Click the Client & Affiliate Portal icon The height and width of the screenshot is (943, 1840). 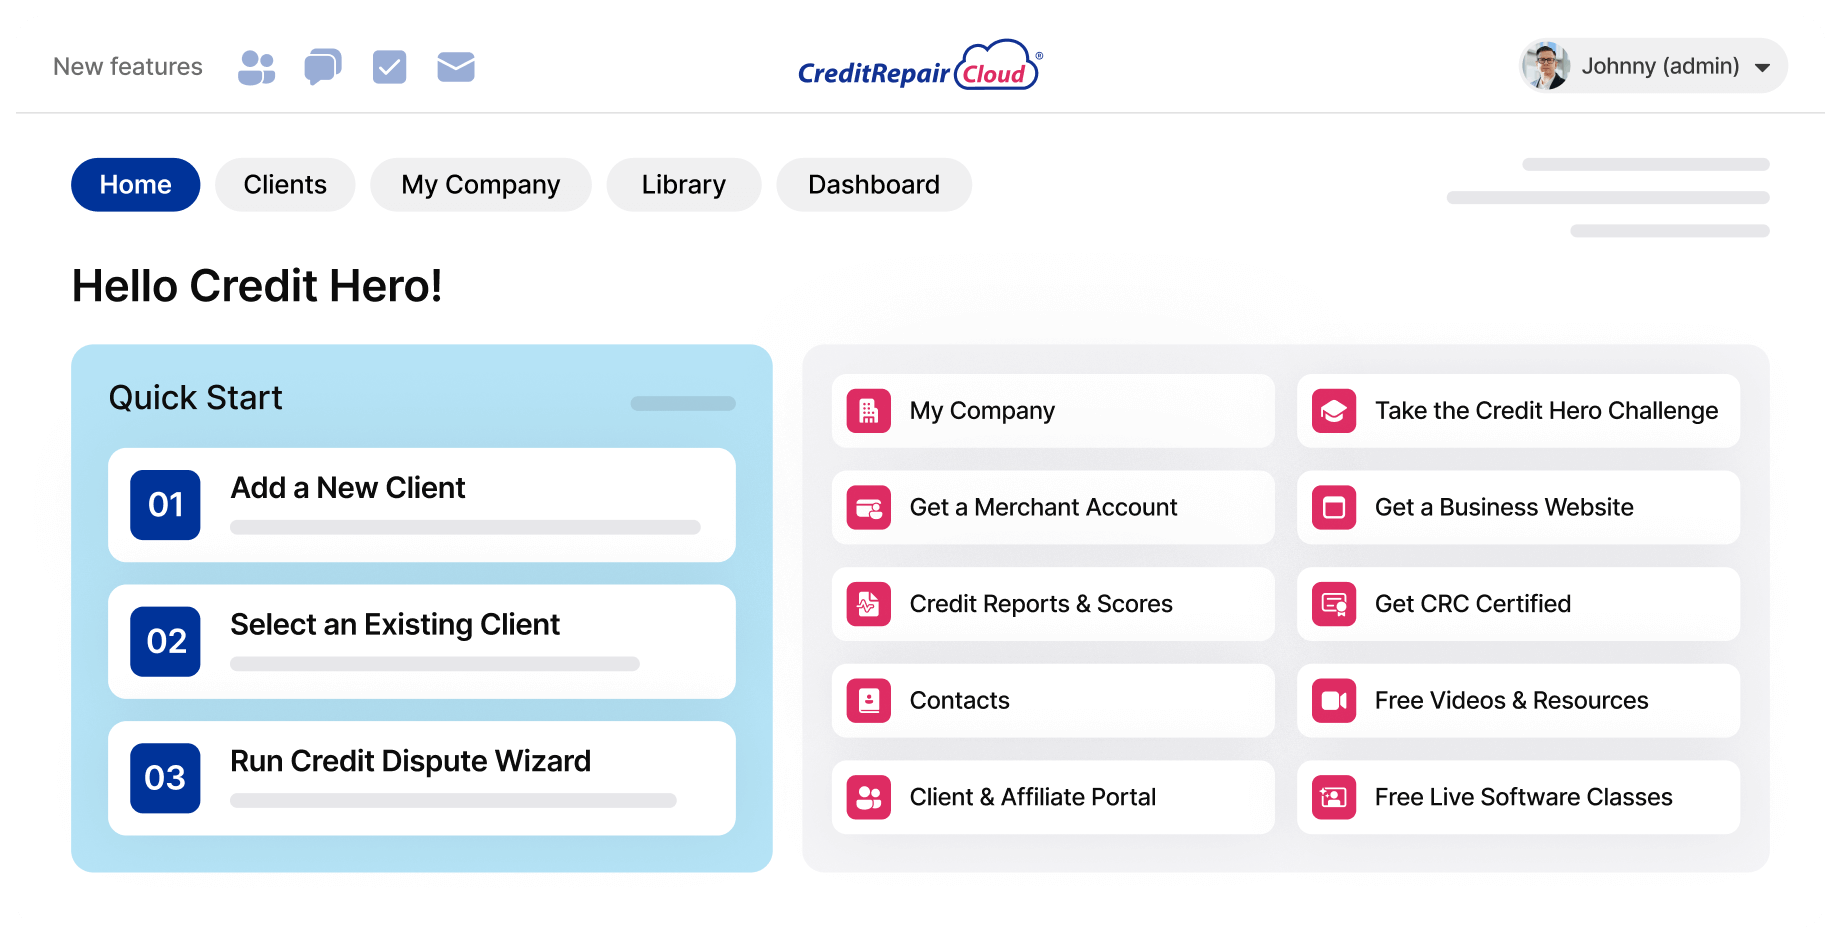click(869, 798)
